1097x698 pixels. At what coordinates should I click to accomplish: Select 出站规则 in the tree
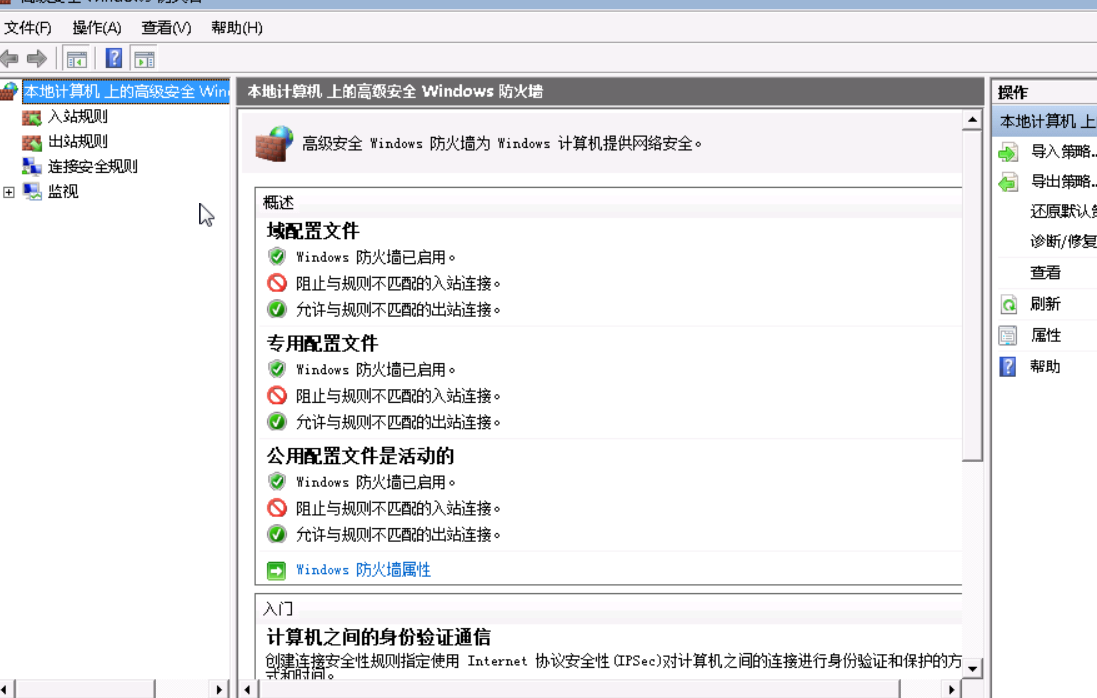pyautogui.click(x=78, y=141)
